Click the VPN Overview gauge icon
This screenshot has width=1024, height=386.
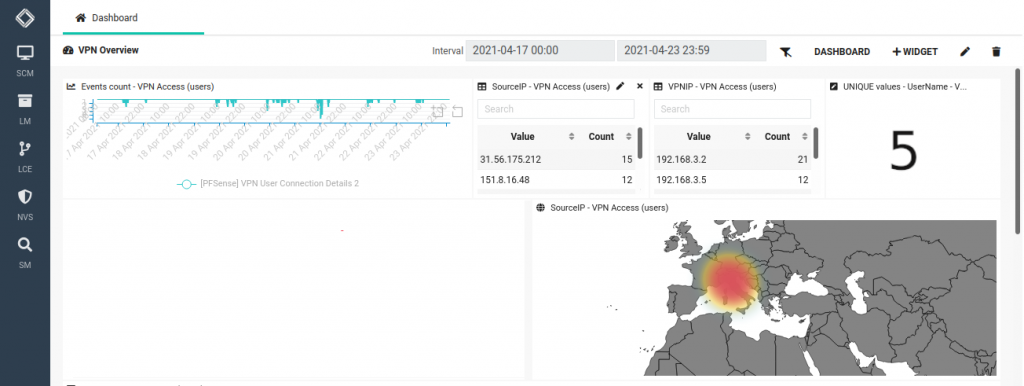(69, 50)
